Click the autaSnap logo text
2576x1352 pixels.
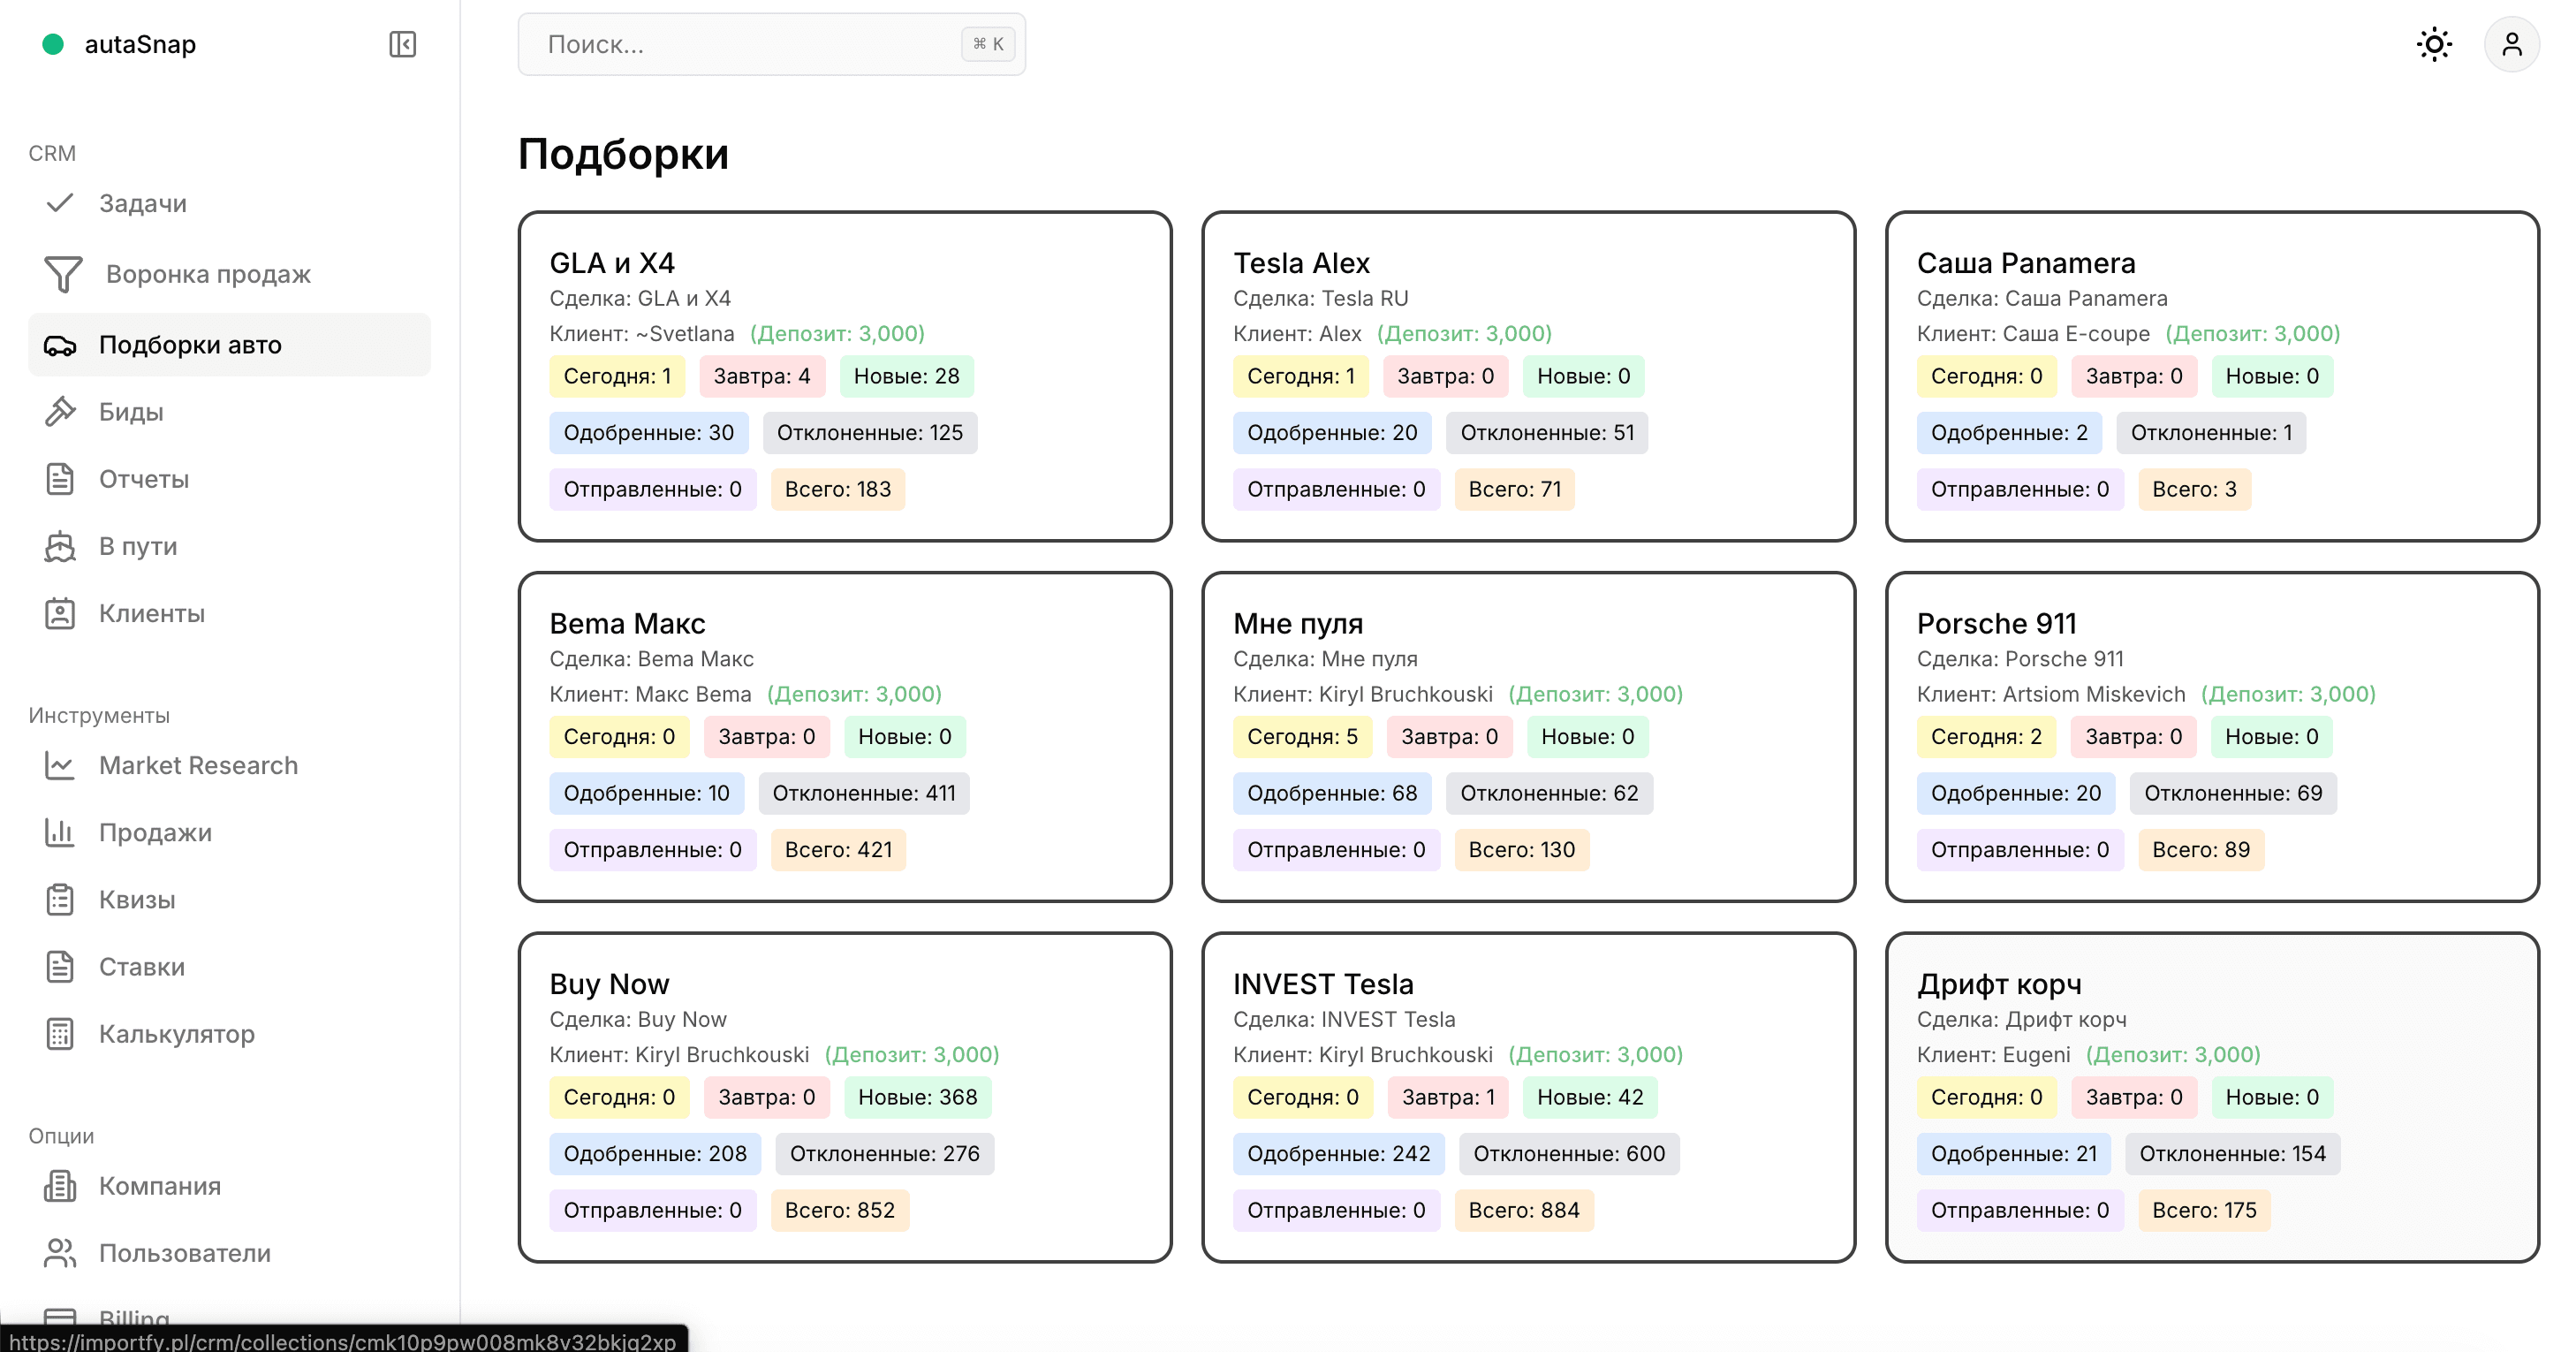click(140, 44)
